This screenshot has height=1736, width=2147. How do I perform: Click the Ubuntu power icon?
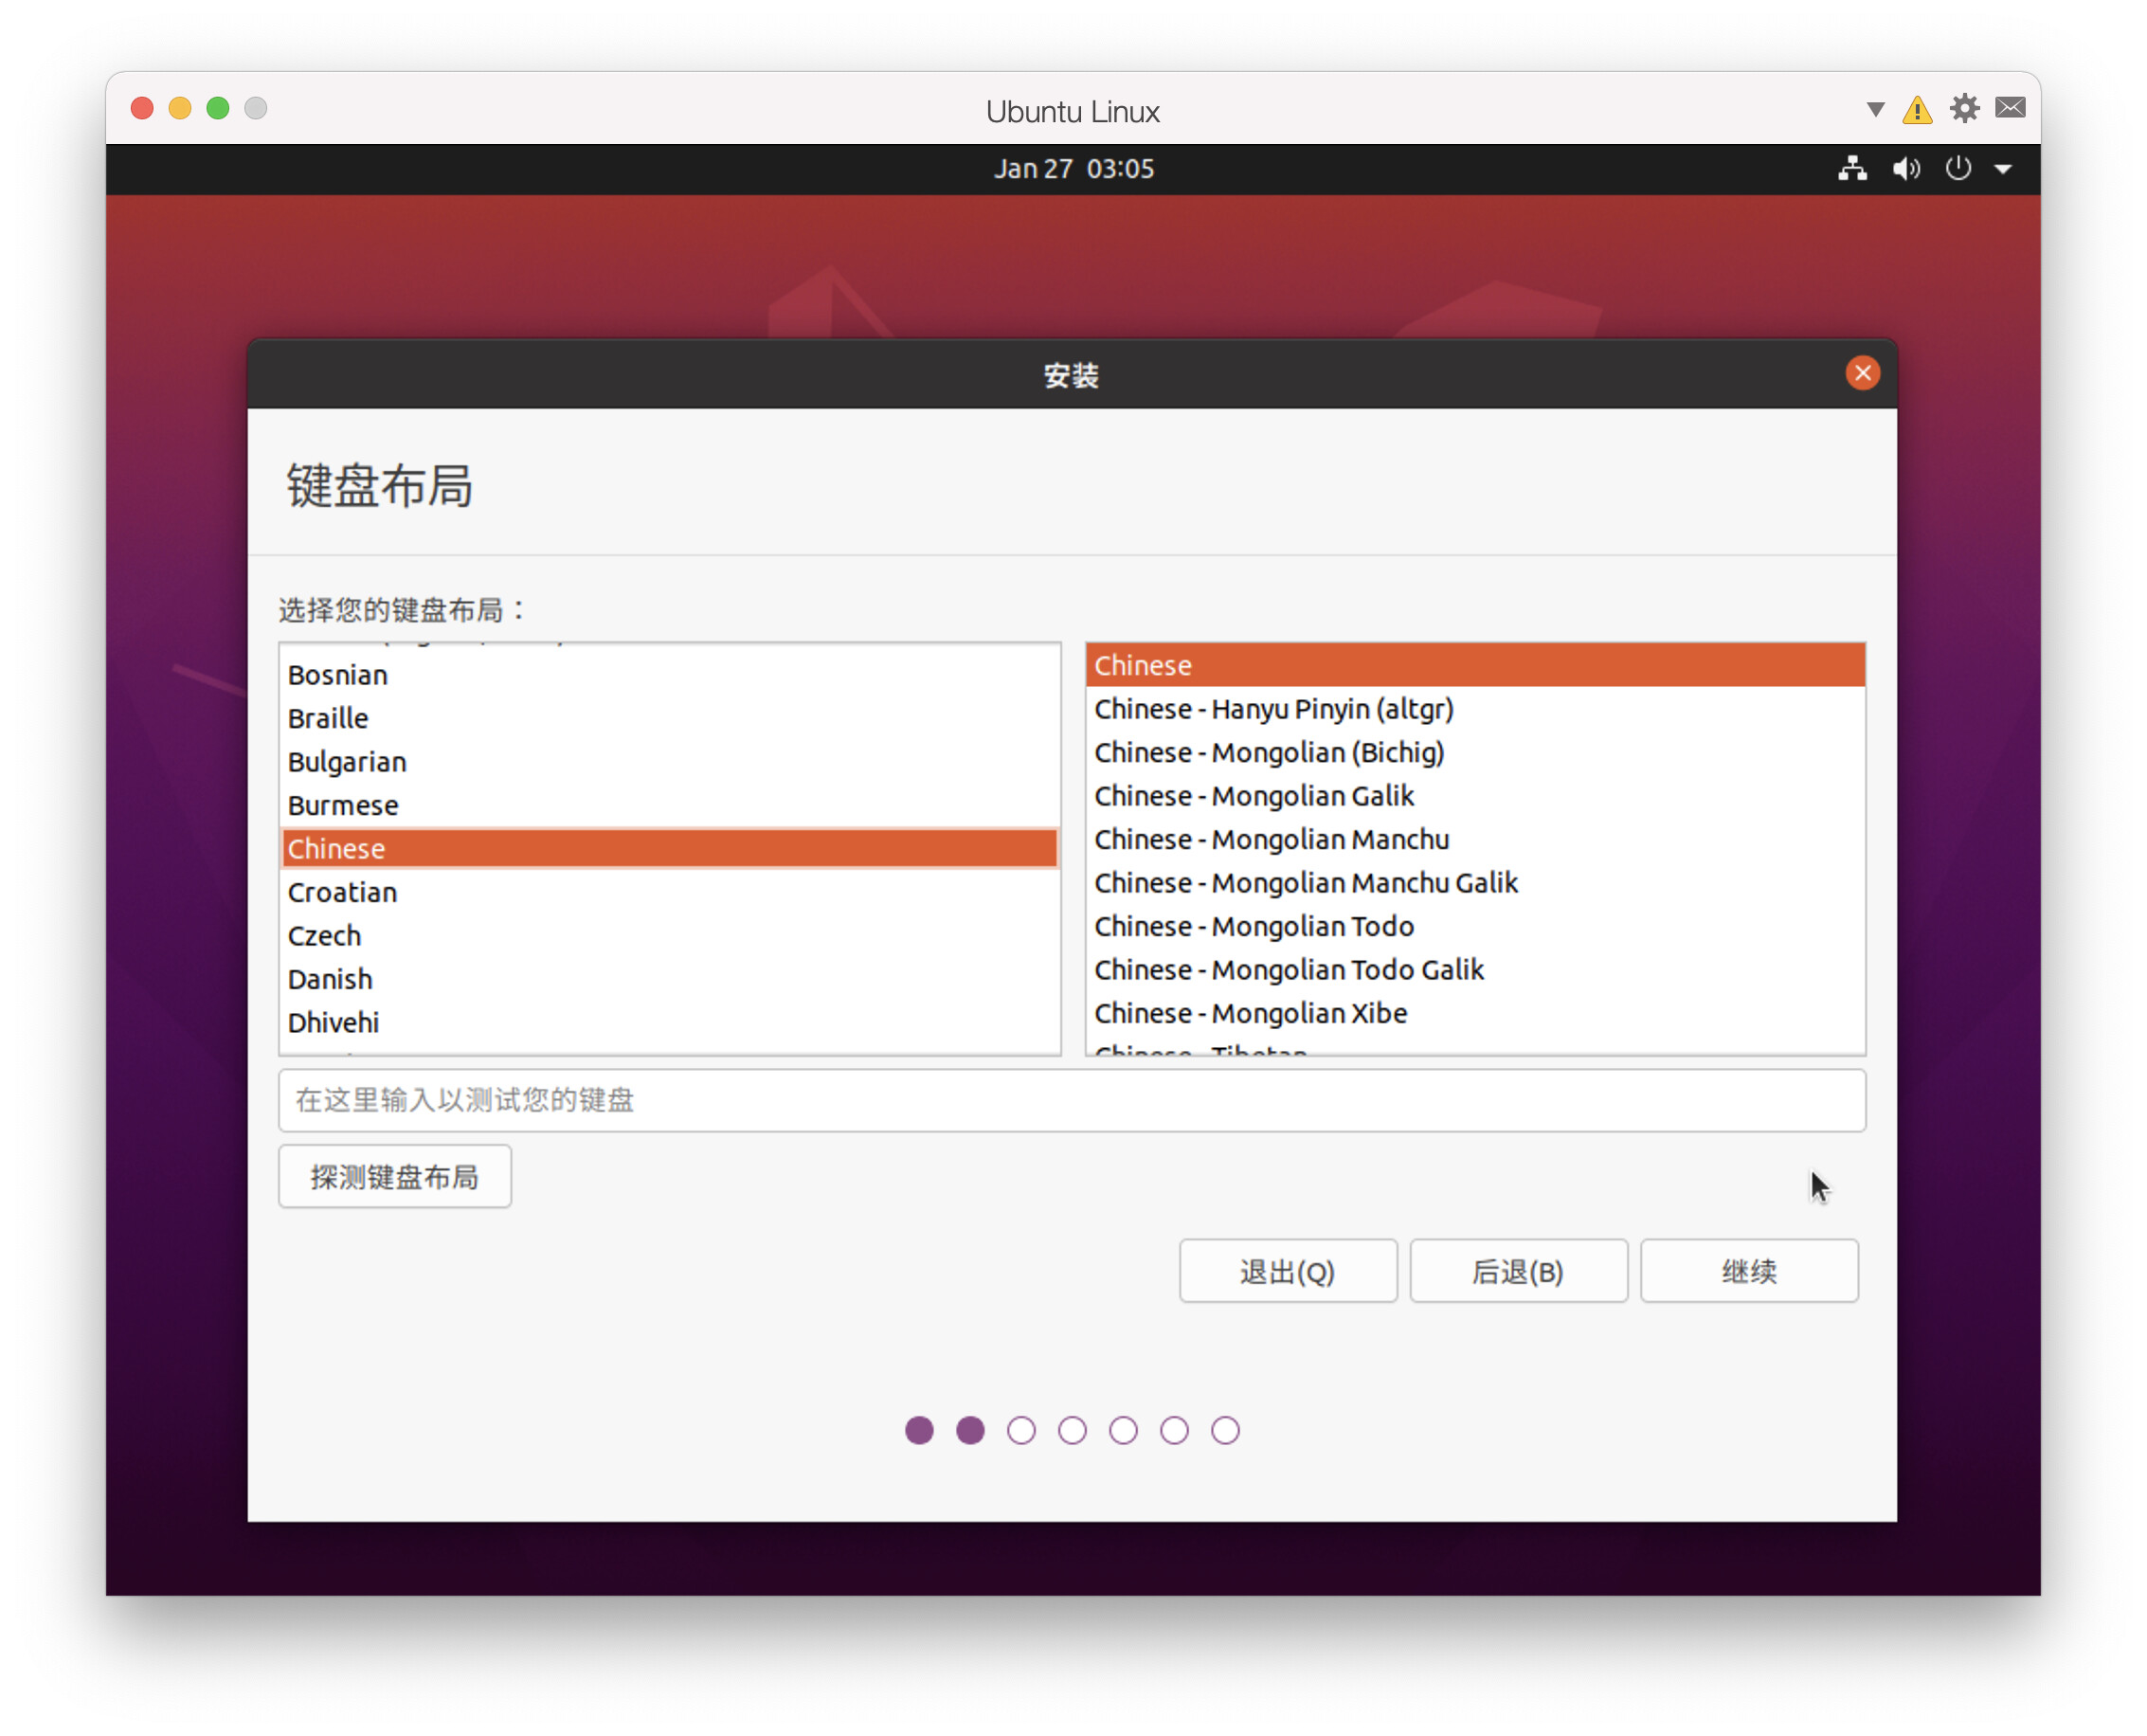click(1958, 168)
